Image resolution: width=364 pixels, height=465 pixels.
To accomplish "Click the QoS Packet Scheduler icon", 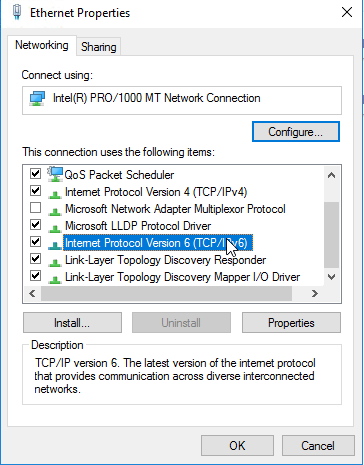I will [x=55, y=174].
